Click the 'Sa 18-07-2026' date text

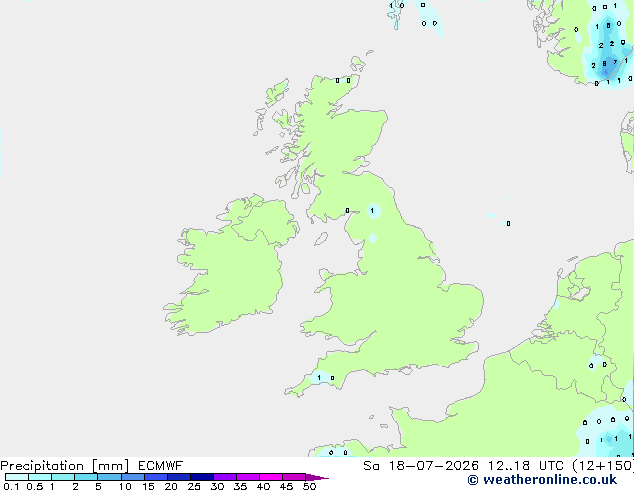coord(421,466)
